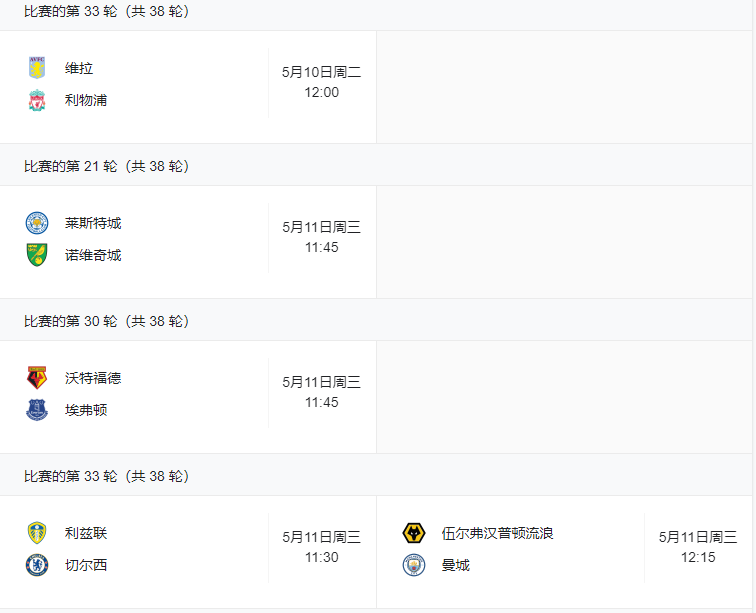Open match time 5月10日周二 12:00
756x613 pixels.
(322, 82)
